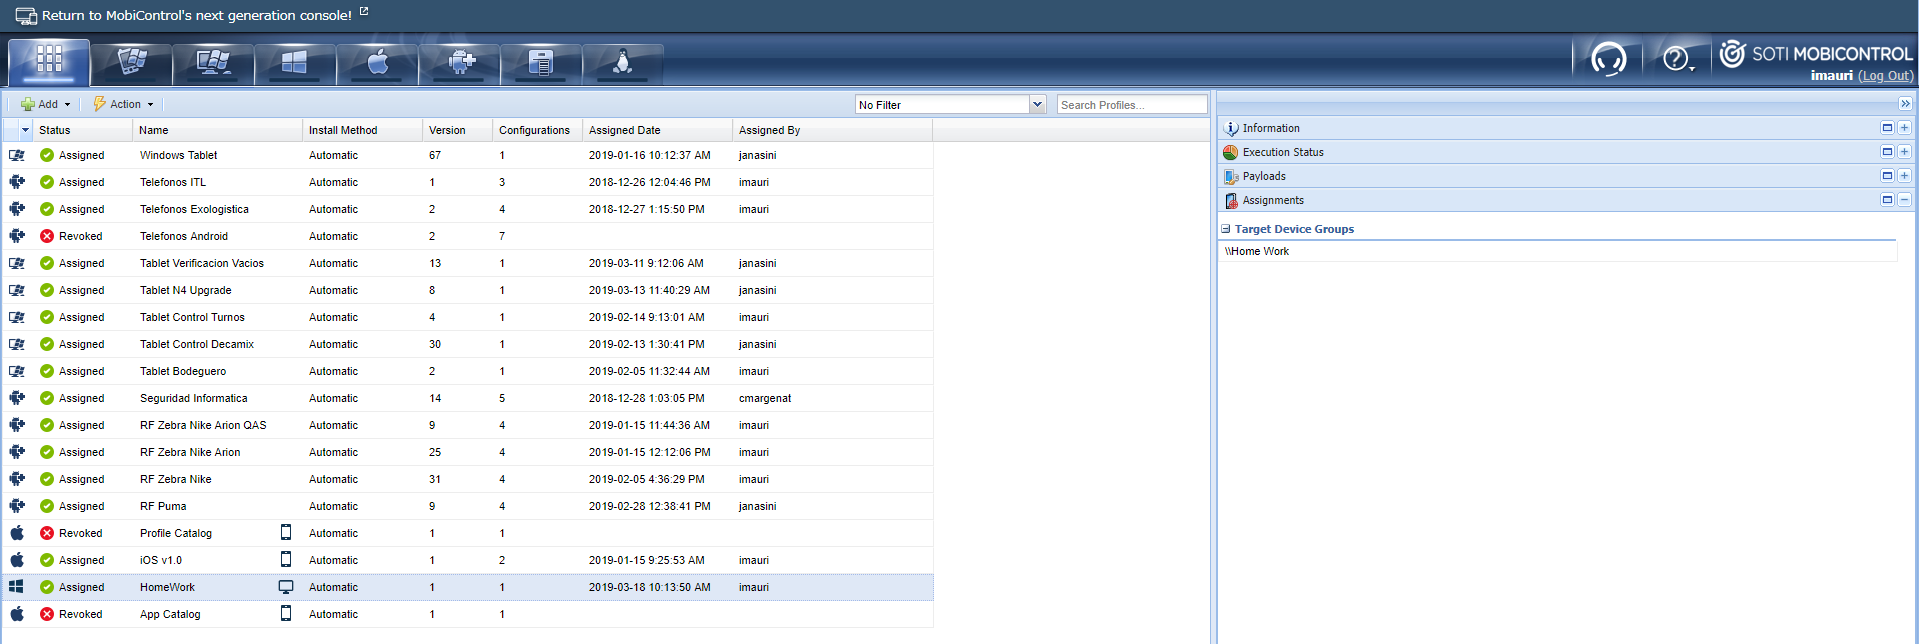
Task: Open the Add dropdown menu
Action: pos(46,104)
